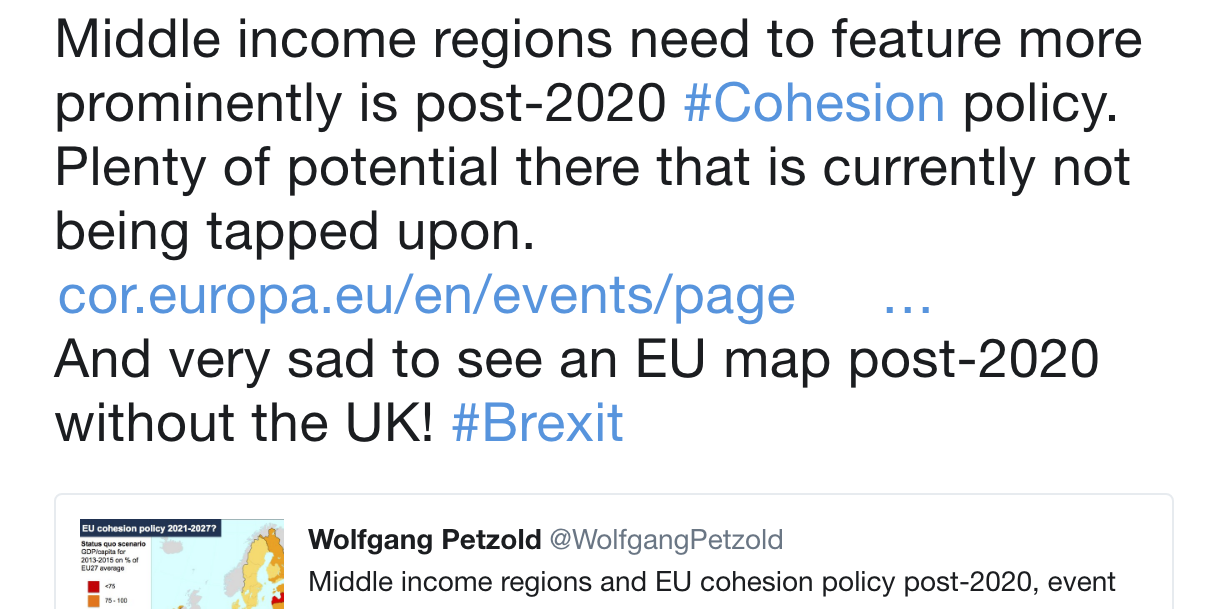
Task: Click the 'without the UK!' text
Action: [x=245, y=422]
